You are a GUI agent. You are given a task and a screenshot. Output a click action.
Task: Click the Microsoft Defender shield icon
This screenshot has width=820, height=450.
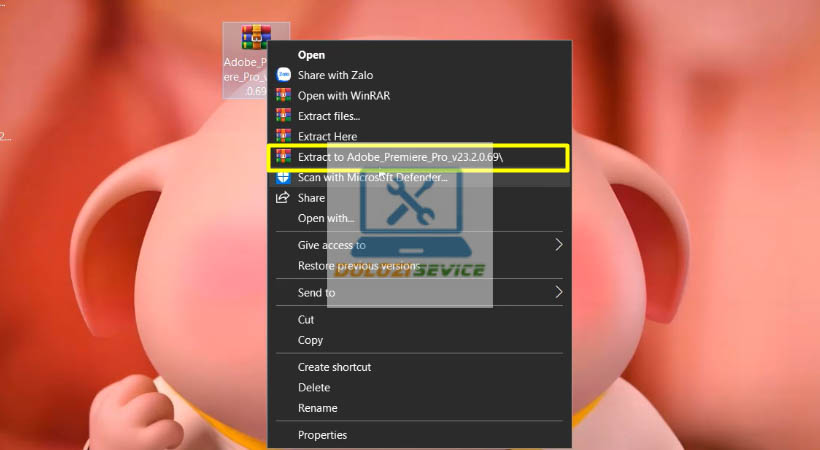click(x=283, y=178)
